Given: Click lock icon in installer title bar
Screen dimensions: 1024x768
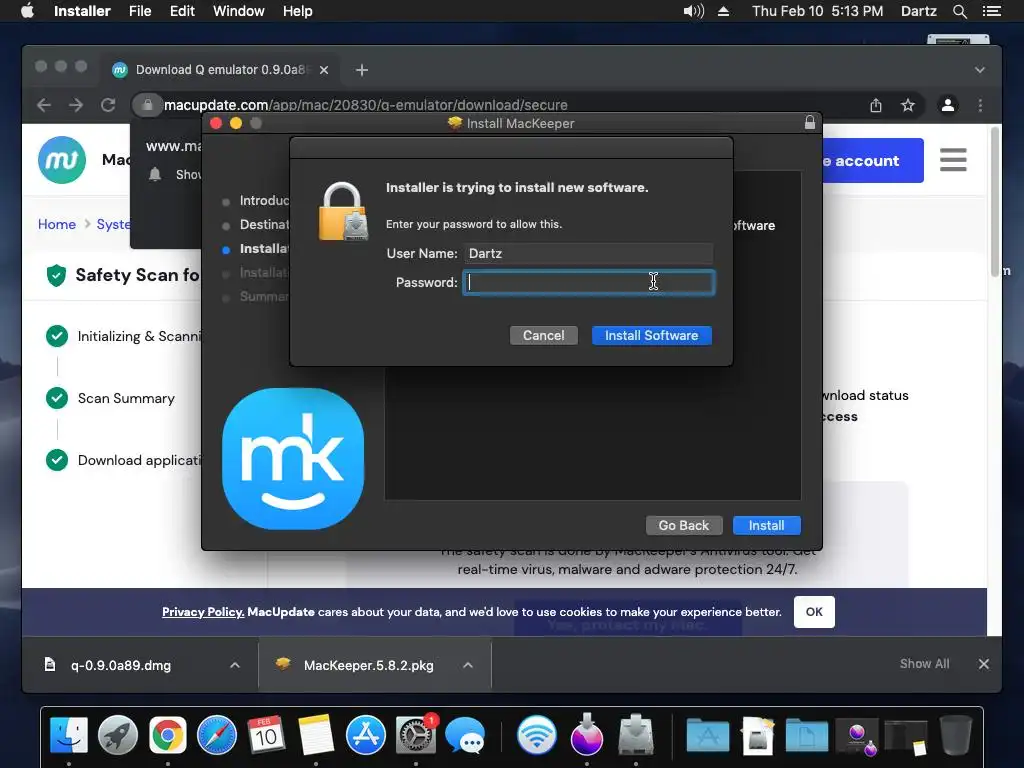Looking at the screenshot, I should click(810, 122).
